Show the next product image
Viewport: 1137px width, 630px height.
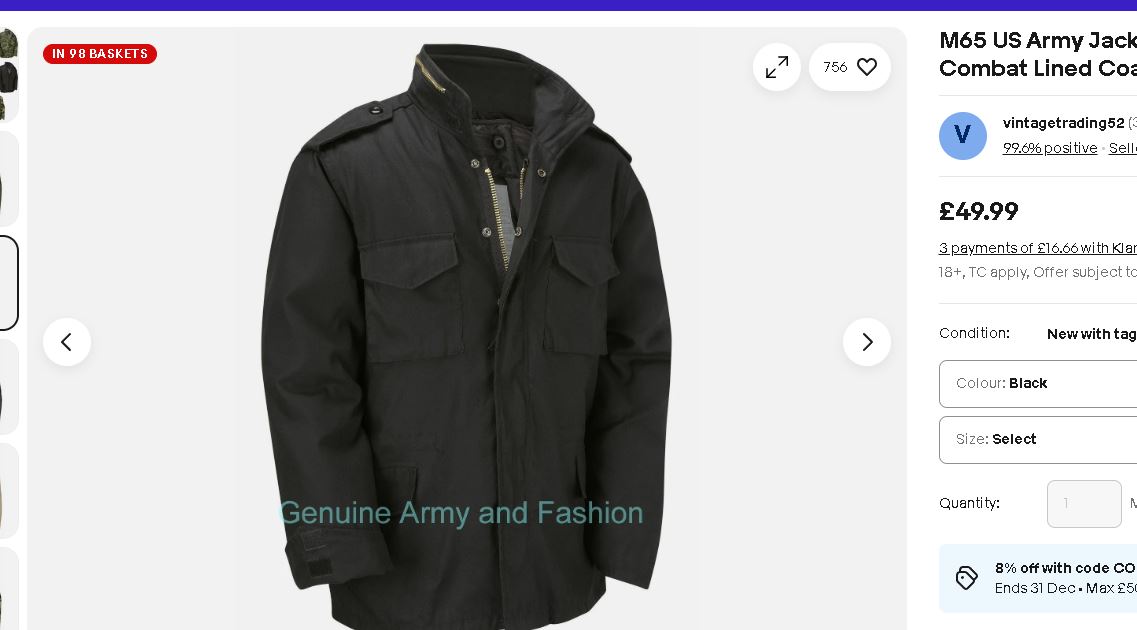point(867,341)
